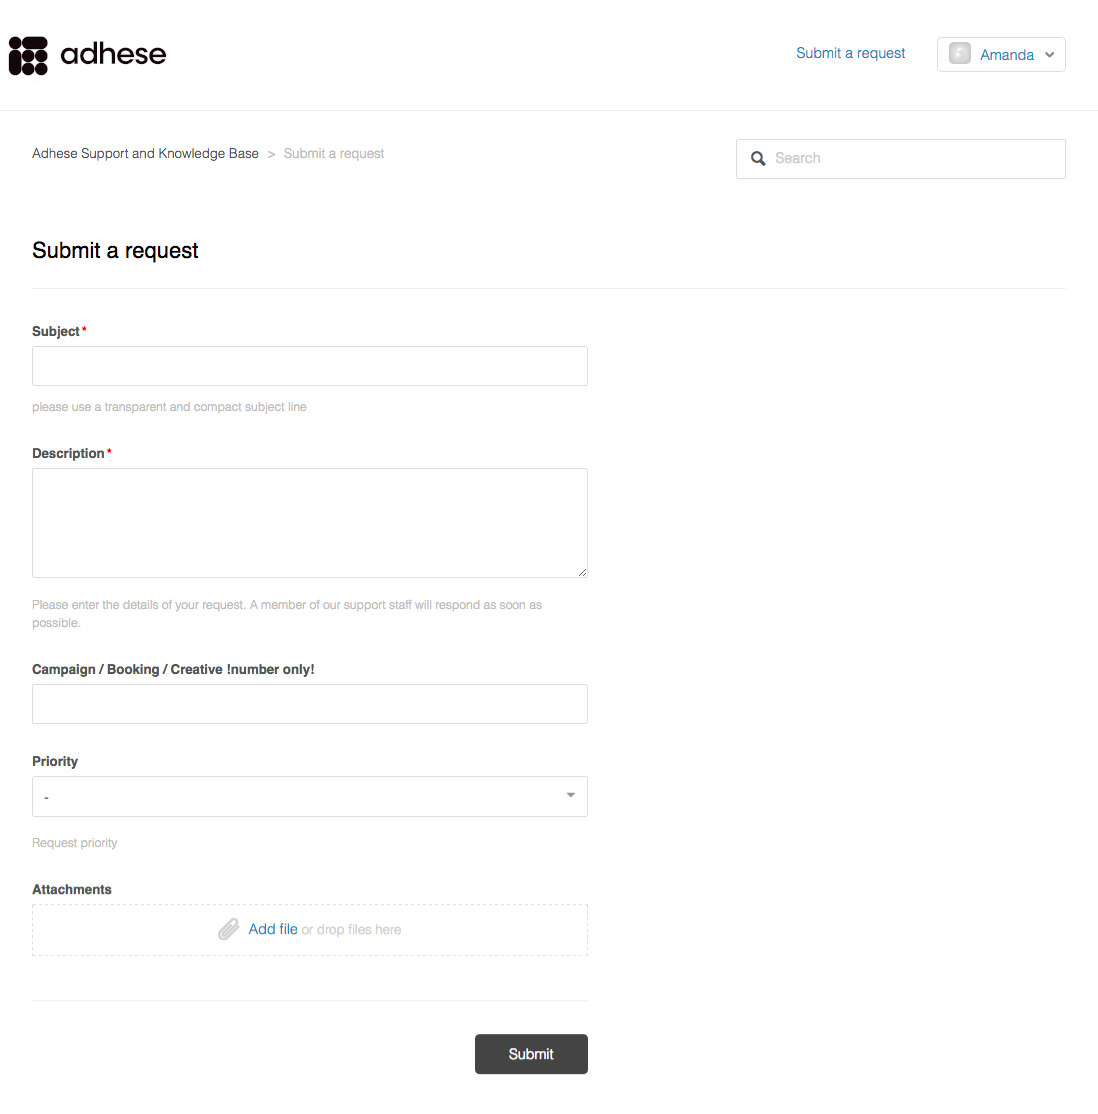Click the Submit a request breadcrumb item
1098x1114 pixels.
pos(333,153)
